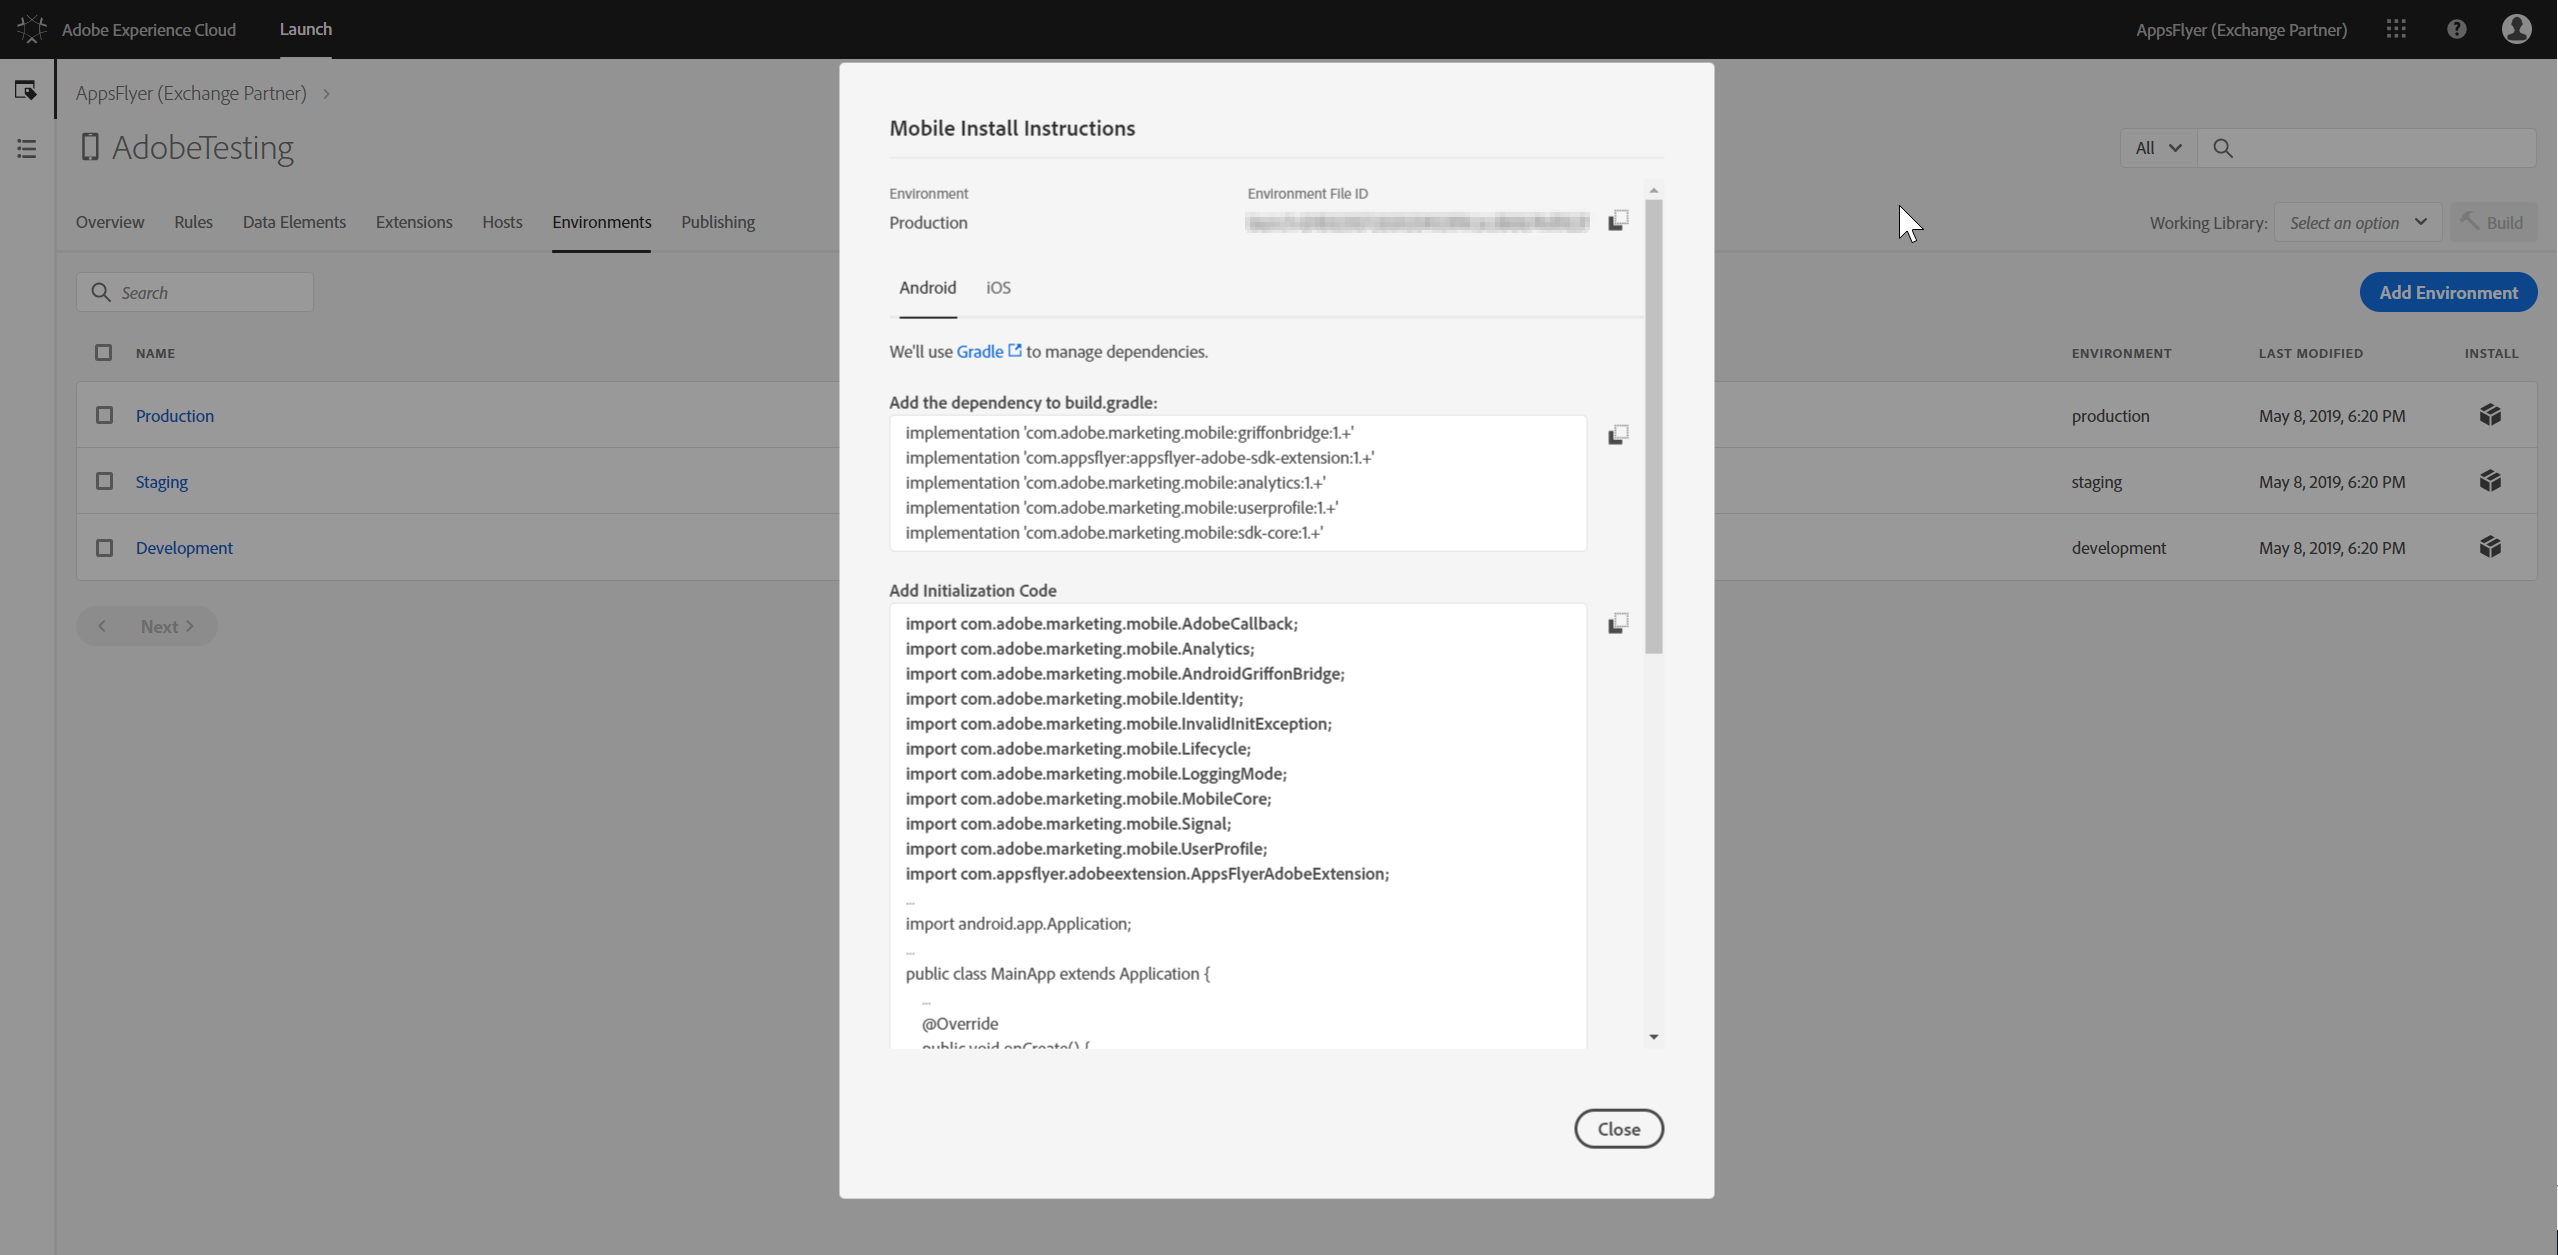Open the help question mark icon
Screen dimensions: 2558x1255
(2456, 29)
